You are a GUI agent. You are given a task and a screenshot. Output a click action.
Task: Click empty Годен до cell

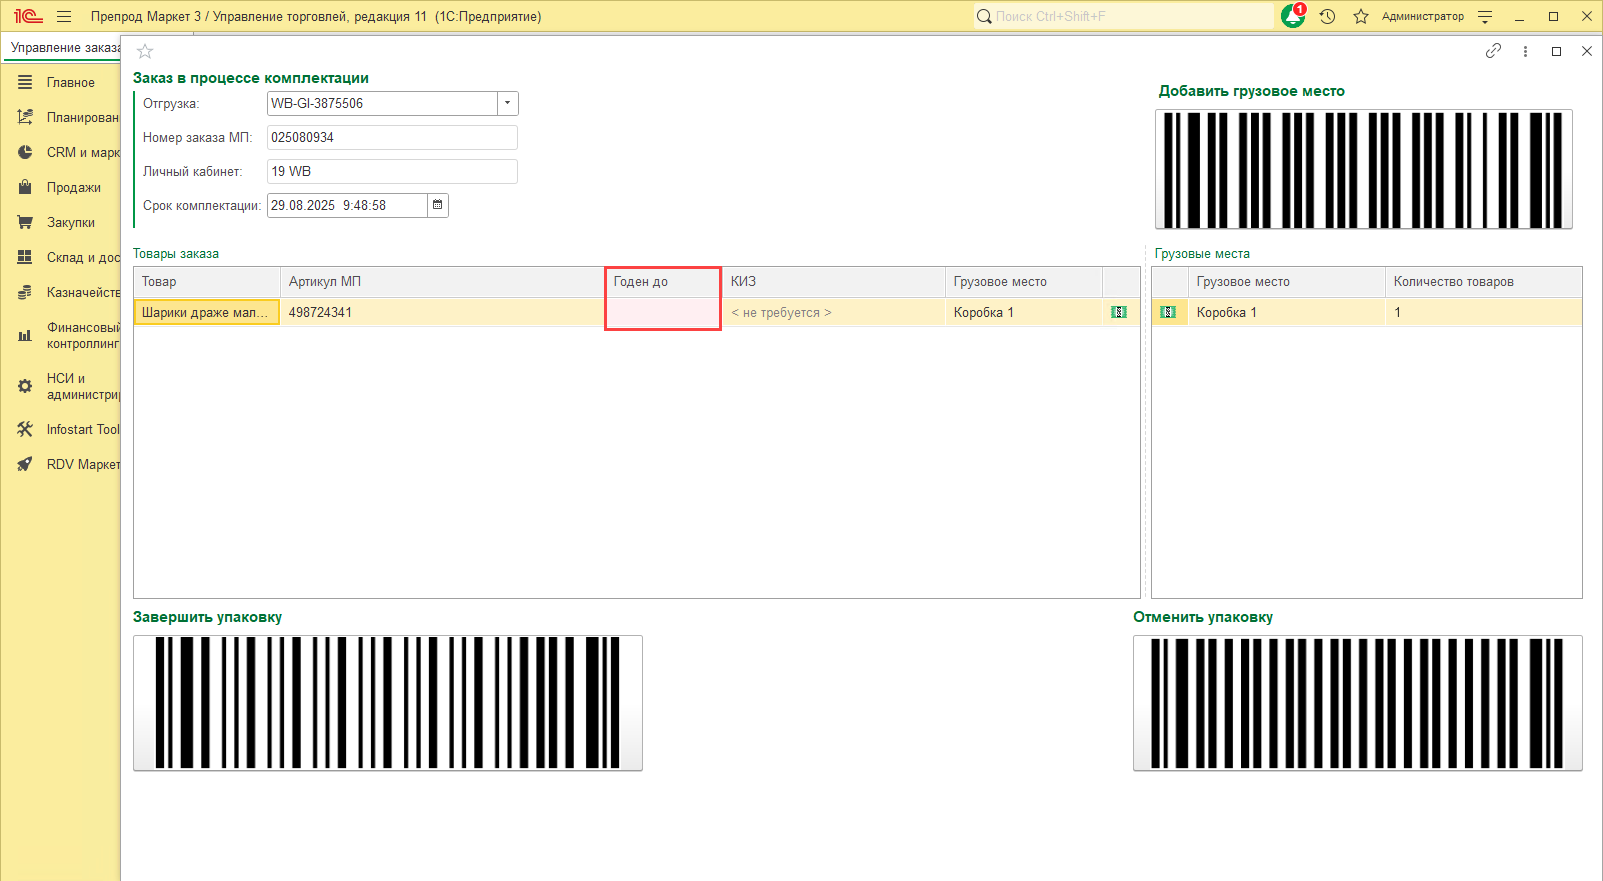pyautogui.click(x=663, y=312)
